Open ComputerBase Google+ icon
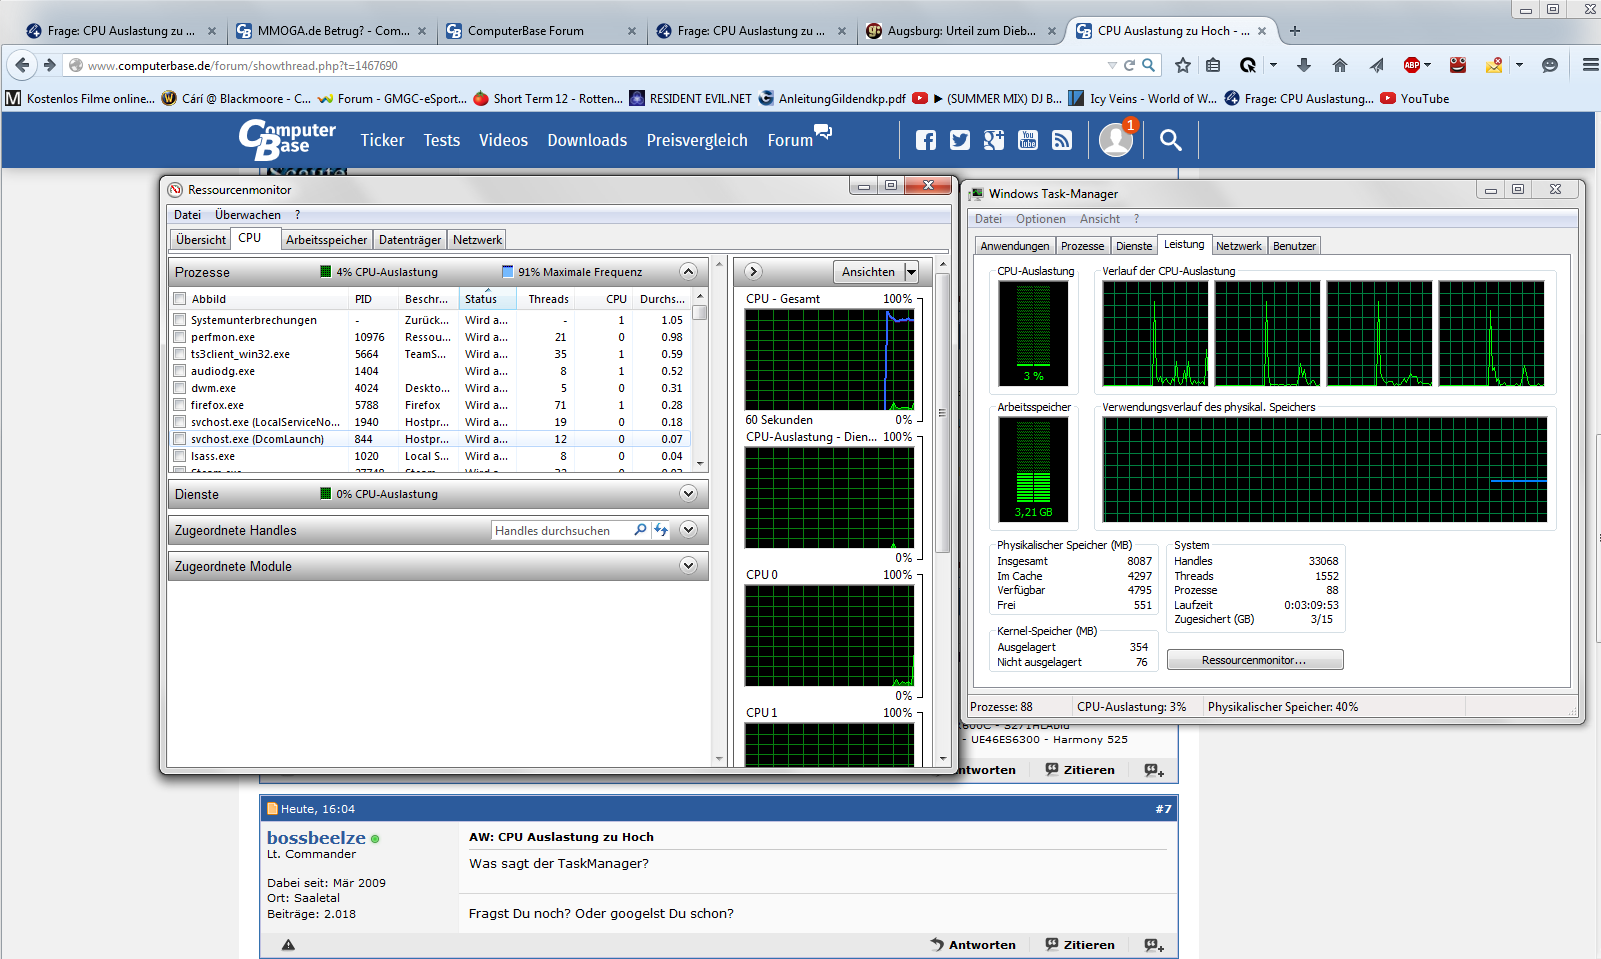 (x=994, y=140)
